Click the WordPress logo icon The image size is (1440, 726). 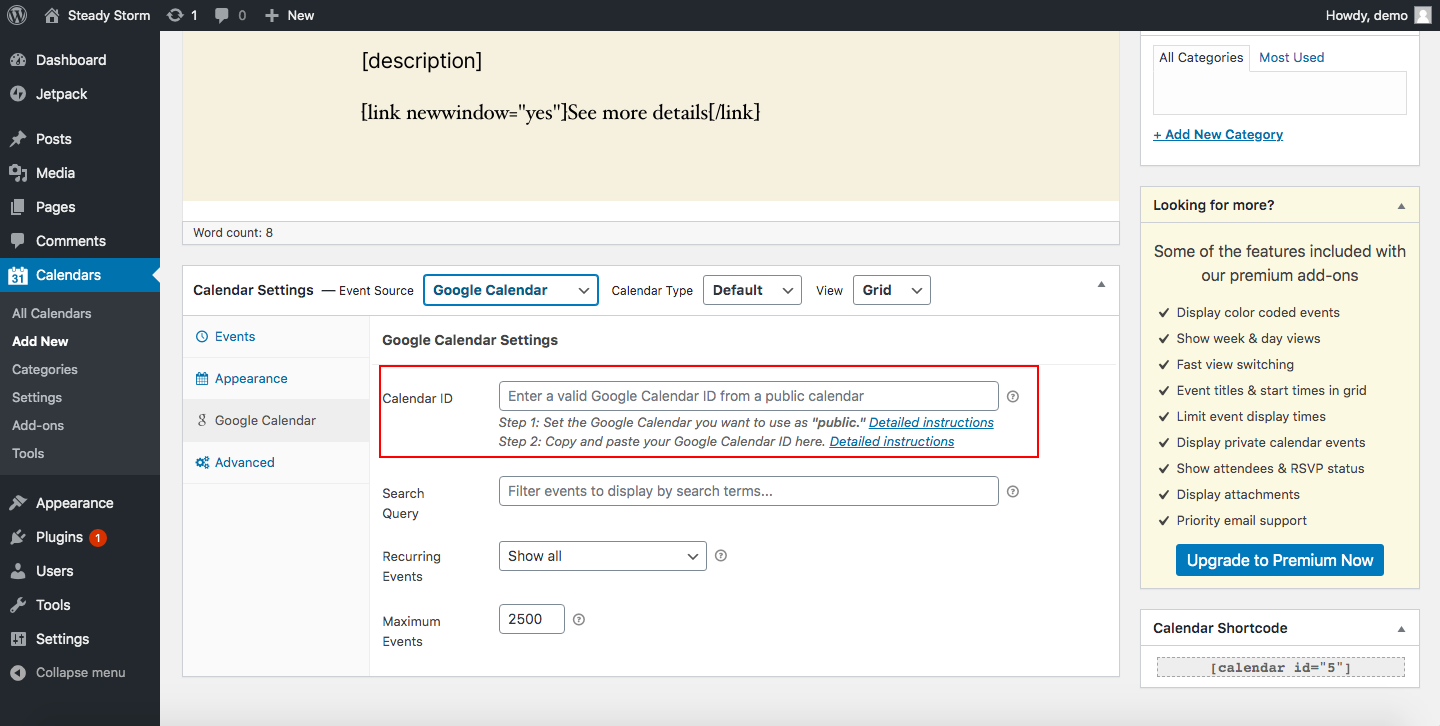pos(17,15)
